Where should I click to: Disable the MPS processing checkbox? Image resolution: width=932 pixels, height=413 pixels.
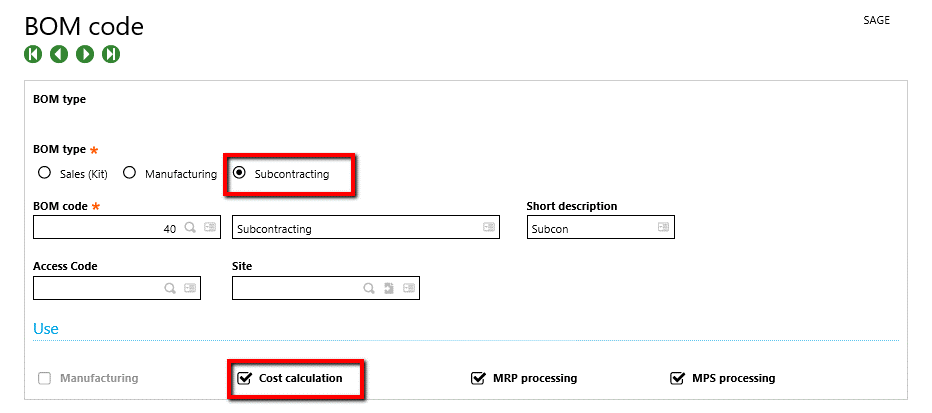[x=677, y=378]
